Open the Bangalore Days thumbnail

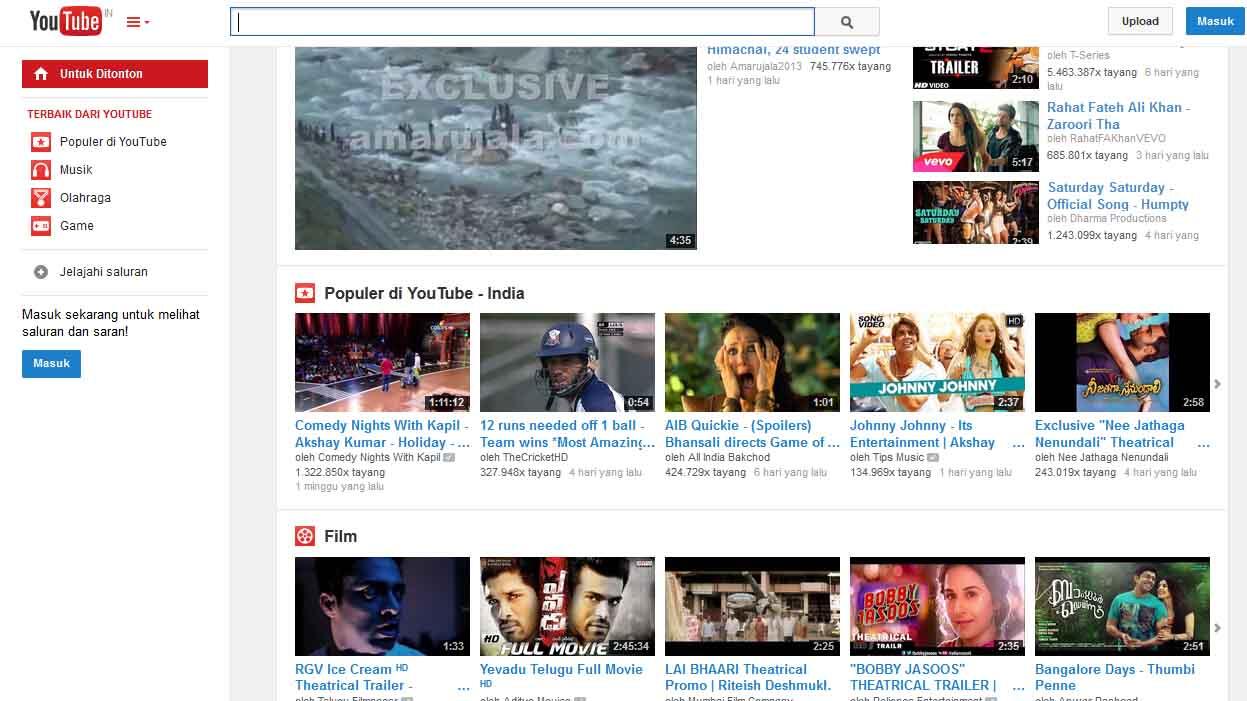pos(1122,606)
